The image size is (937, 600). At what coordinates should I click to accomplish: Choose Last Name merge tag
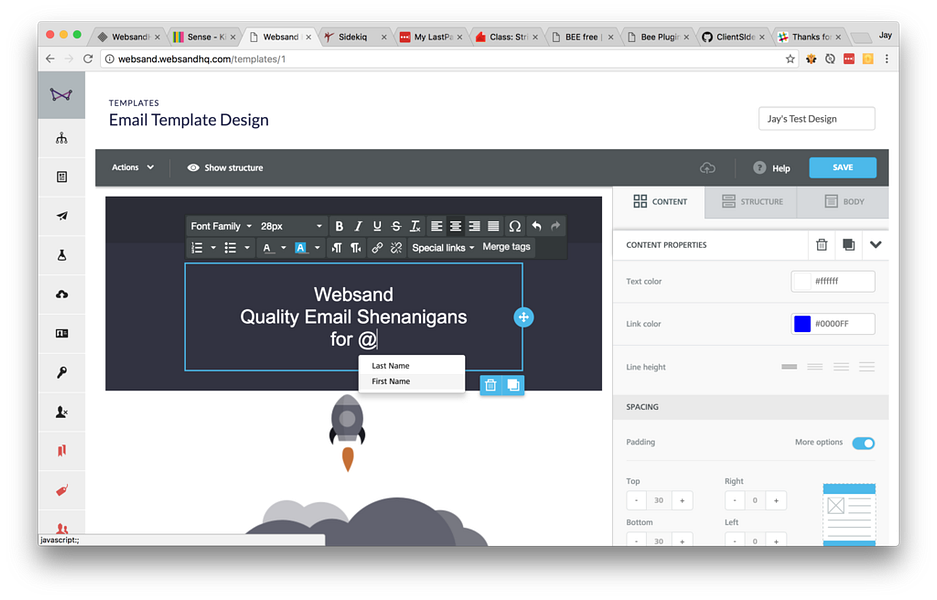tap(412, 366)
